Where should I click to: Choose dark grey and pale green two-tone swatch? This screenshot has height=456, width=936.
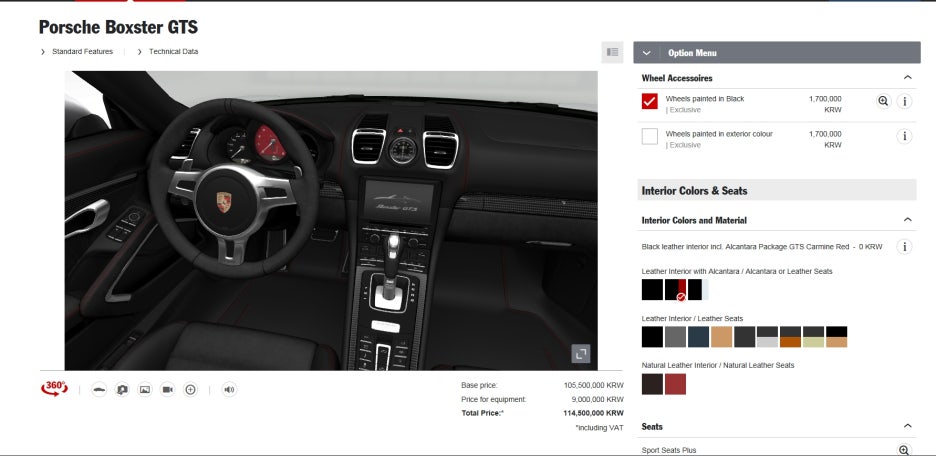coord(814,337)
